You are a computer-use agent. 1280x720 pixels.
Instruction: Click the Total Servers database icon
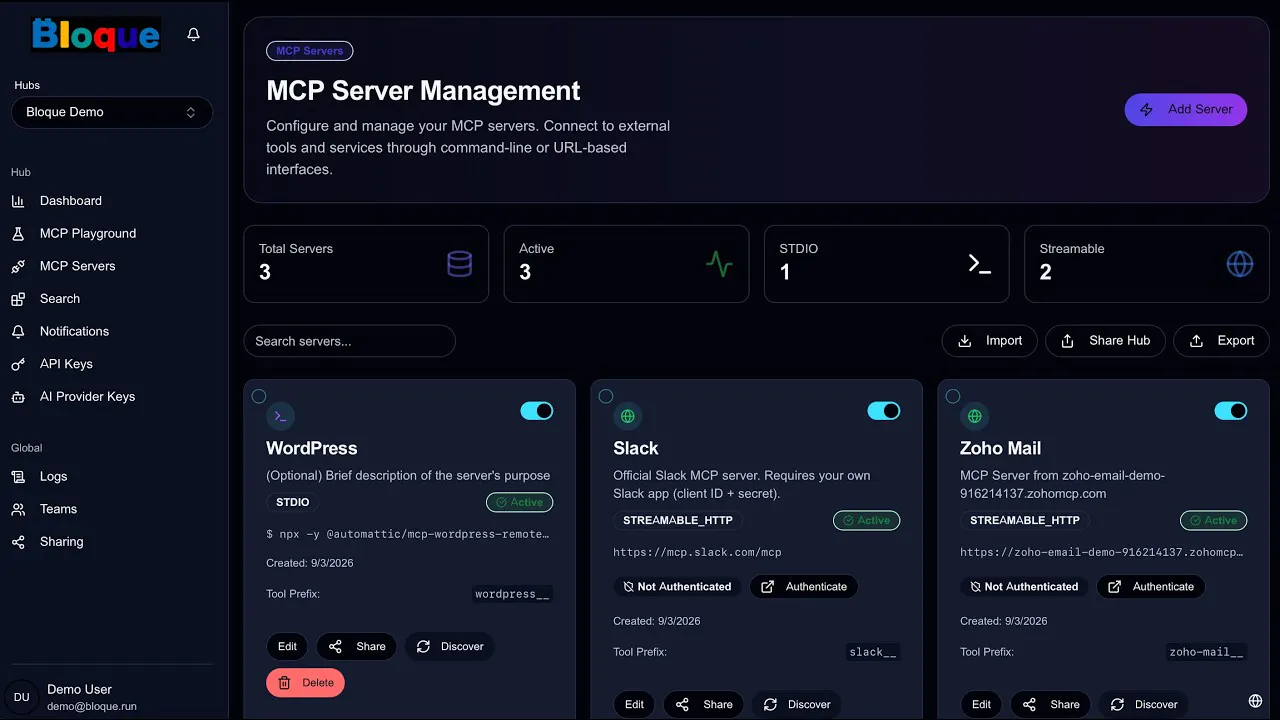click(x=459, y=264)
